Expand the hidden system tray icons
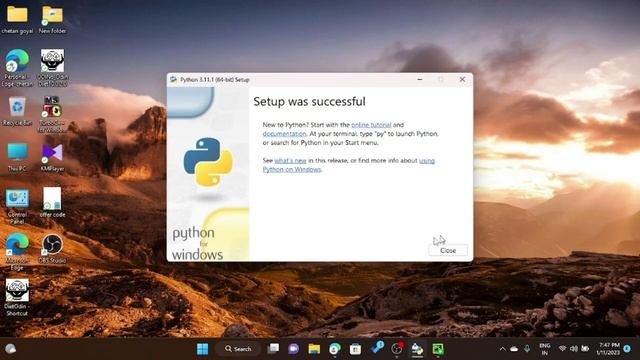This screenshot has height=360, width=640. 502,349
